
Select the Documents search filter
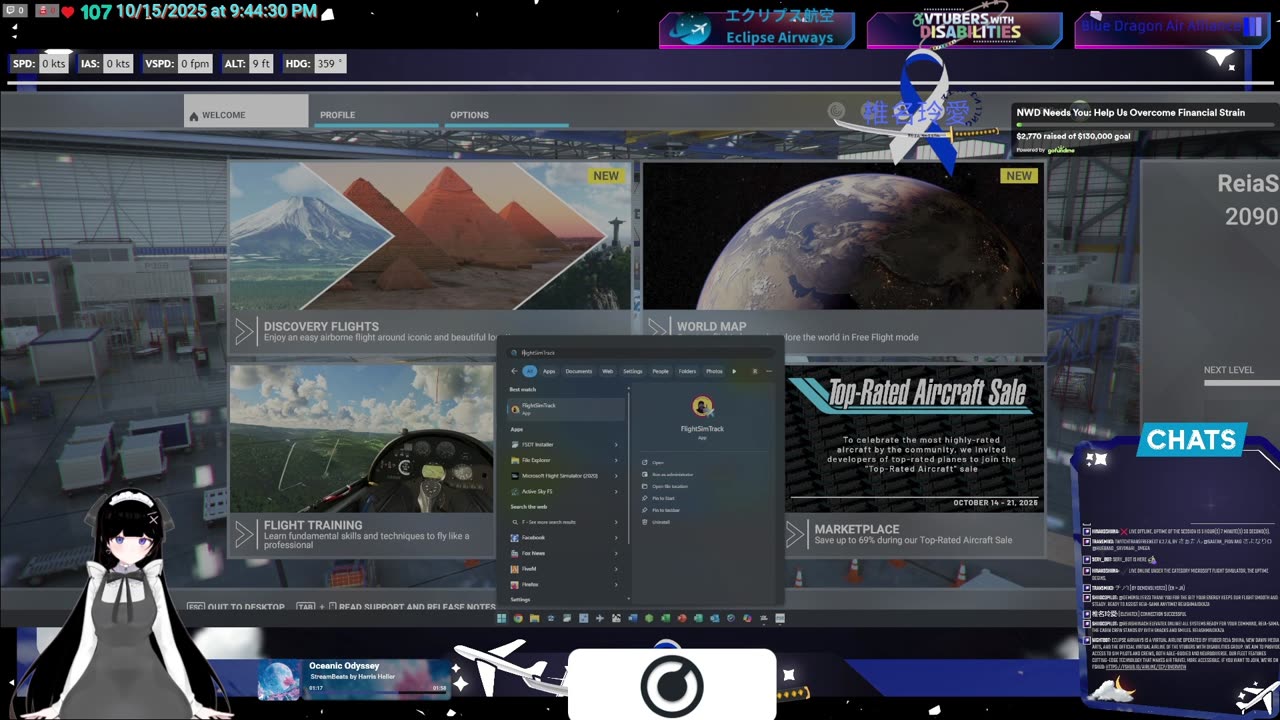(579, 371)
